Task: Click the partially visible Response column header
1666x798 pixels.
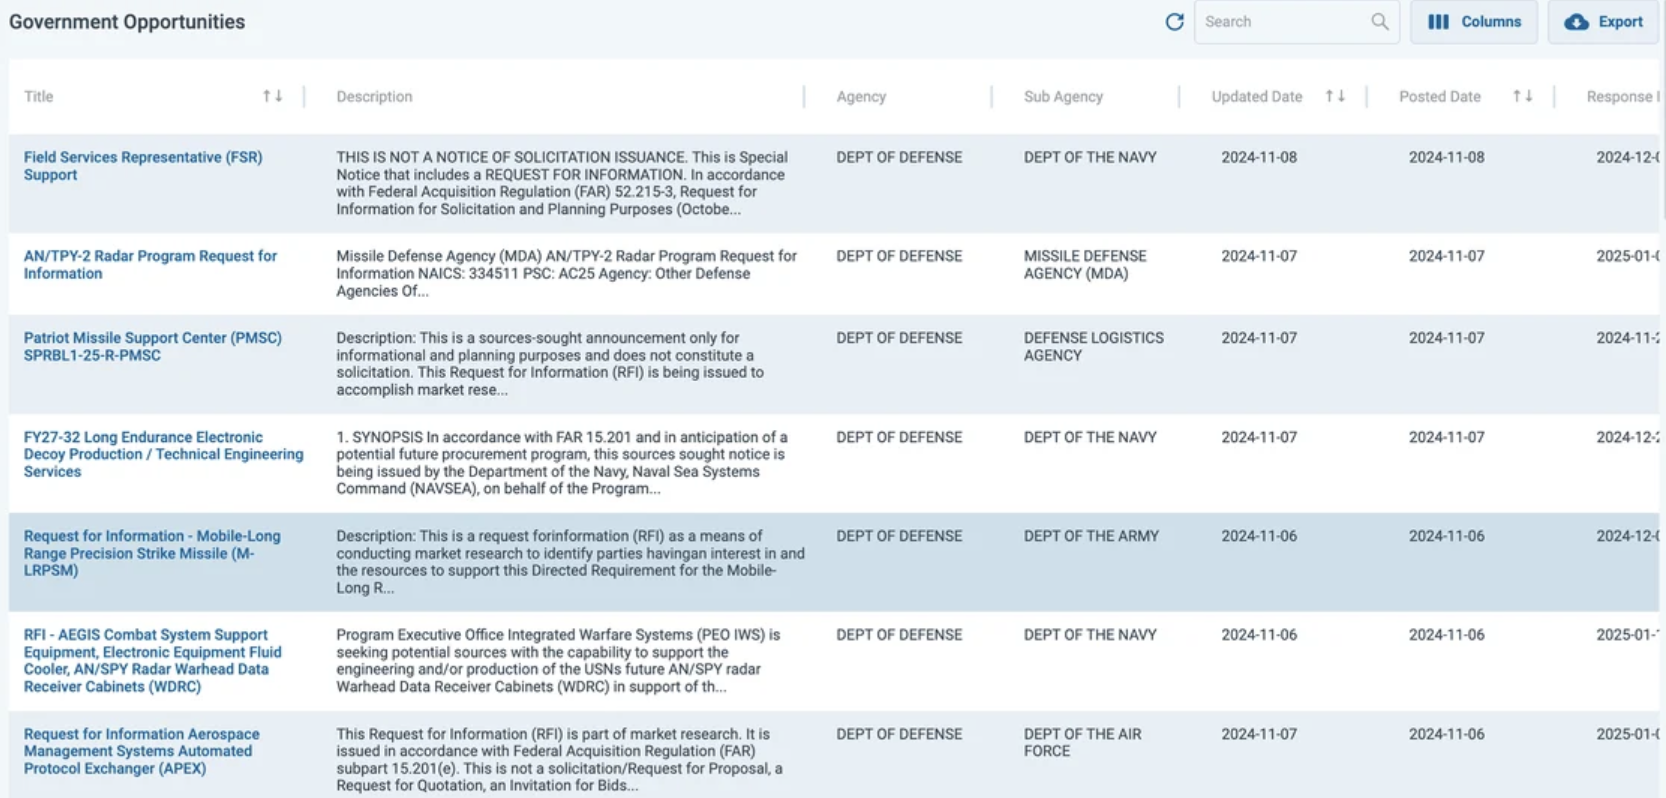Action: 1622,97
